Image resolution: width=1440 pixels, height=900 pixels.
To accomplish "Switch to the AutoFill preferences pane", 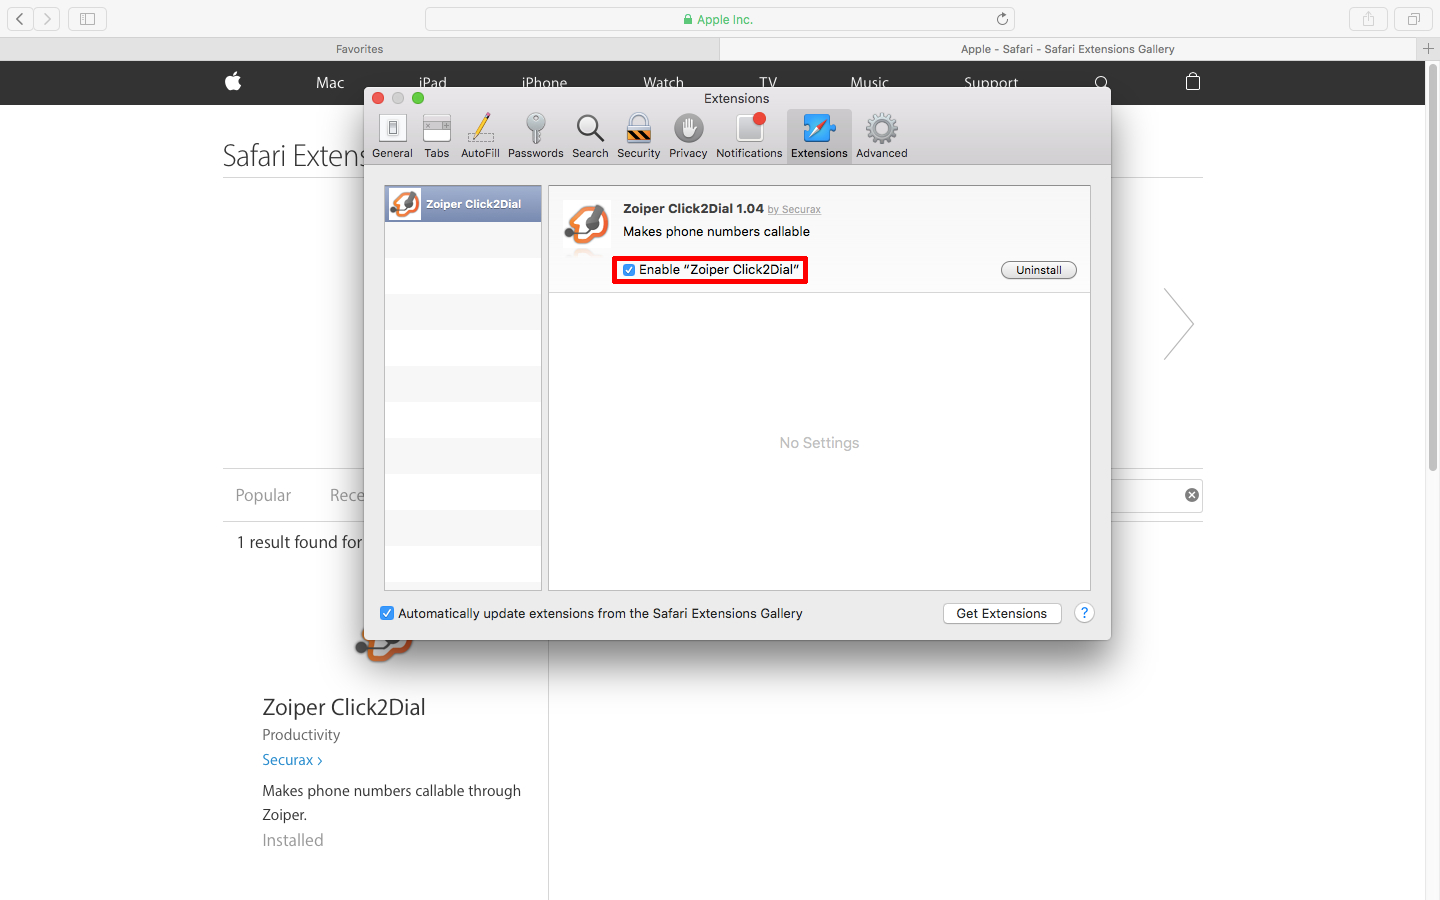I will pyautogui.click(x=480, y=136).
